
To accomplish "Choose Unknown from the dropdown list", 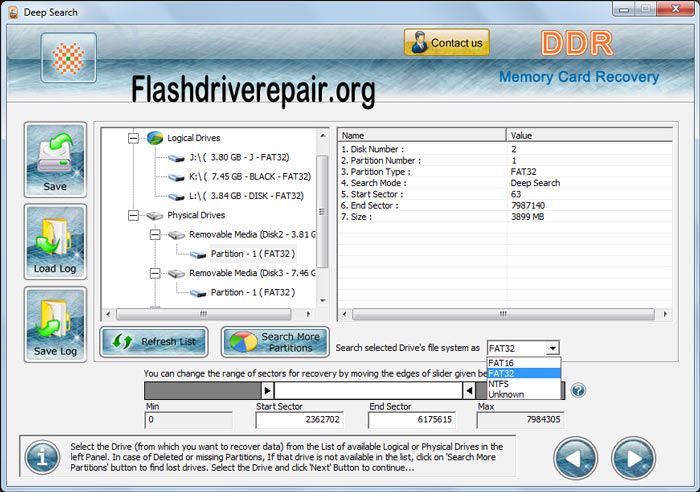I will point(524,394).
